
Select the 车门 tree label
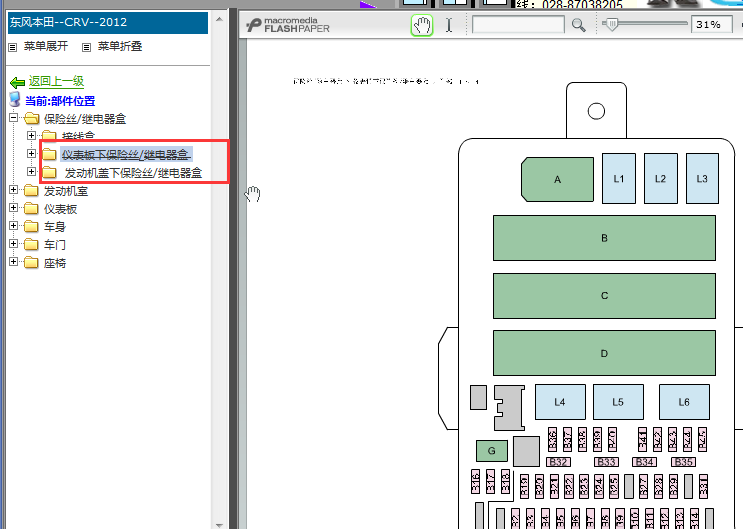coord(54,245)
